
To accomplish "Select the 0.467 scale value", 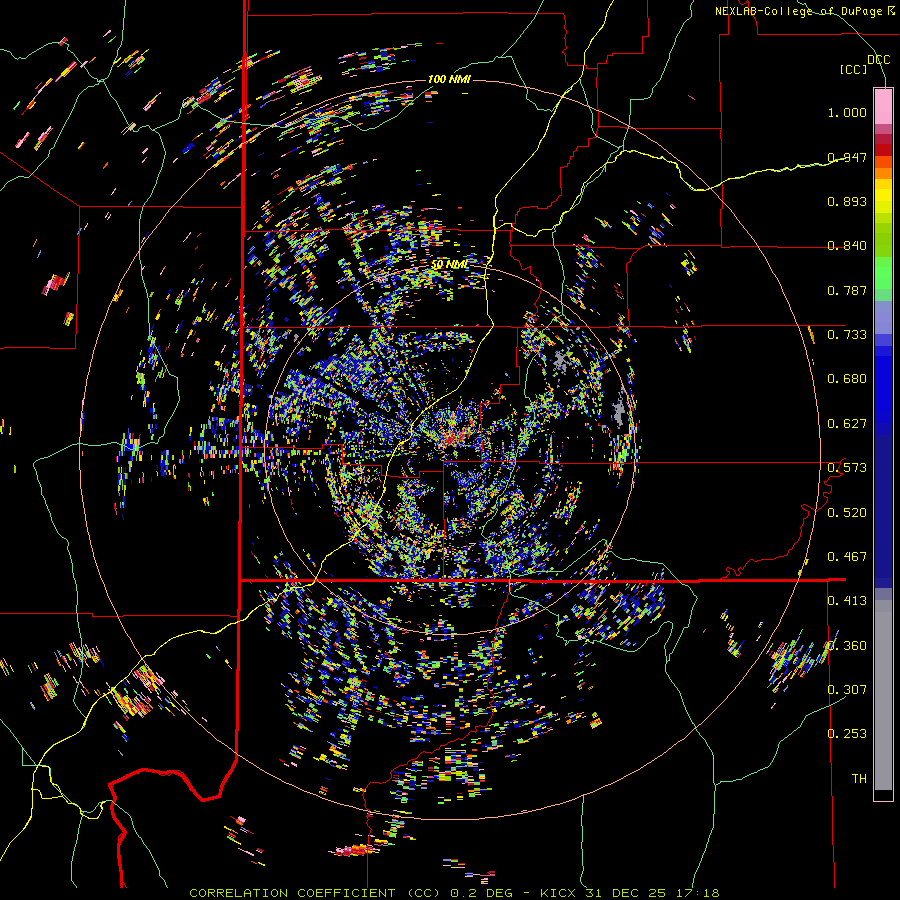I will pyautogui.click(x=847, y=557).
